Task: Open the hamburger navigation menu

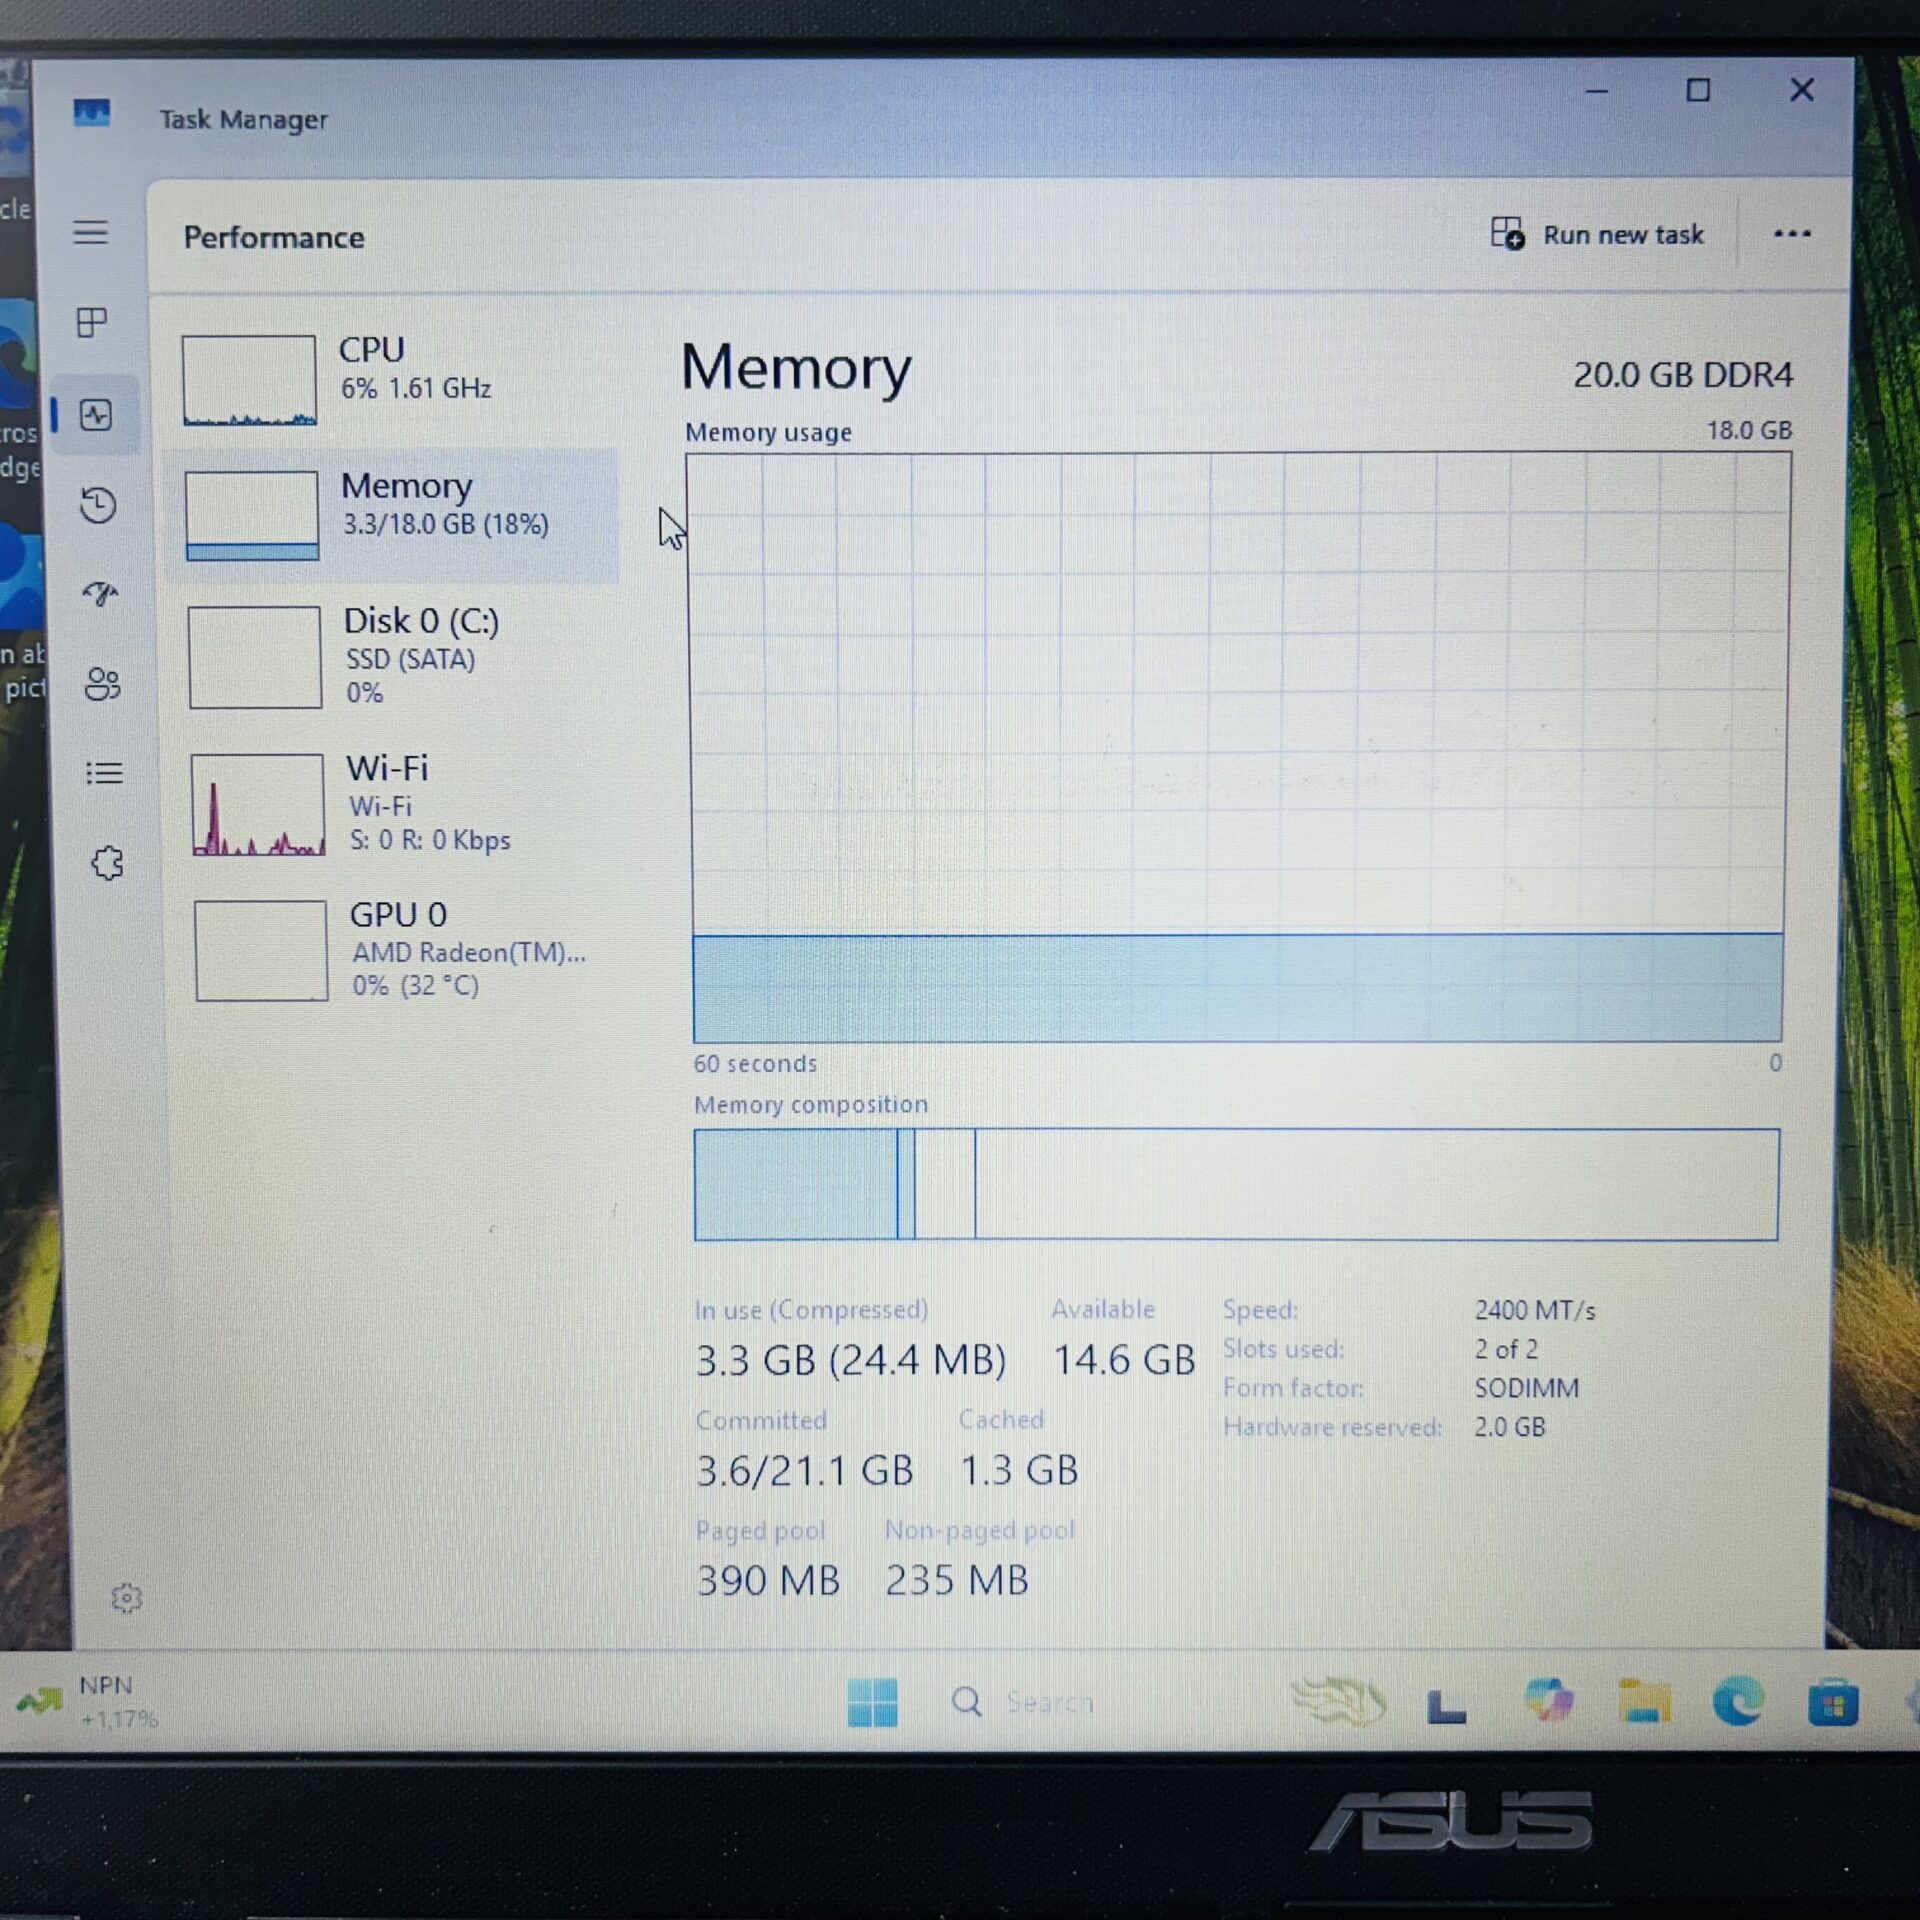Action: click(x=91, y=233)
